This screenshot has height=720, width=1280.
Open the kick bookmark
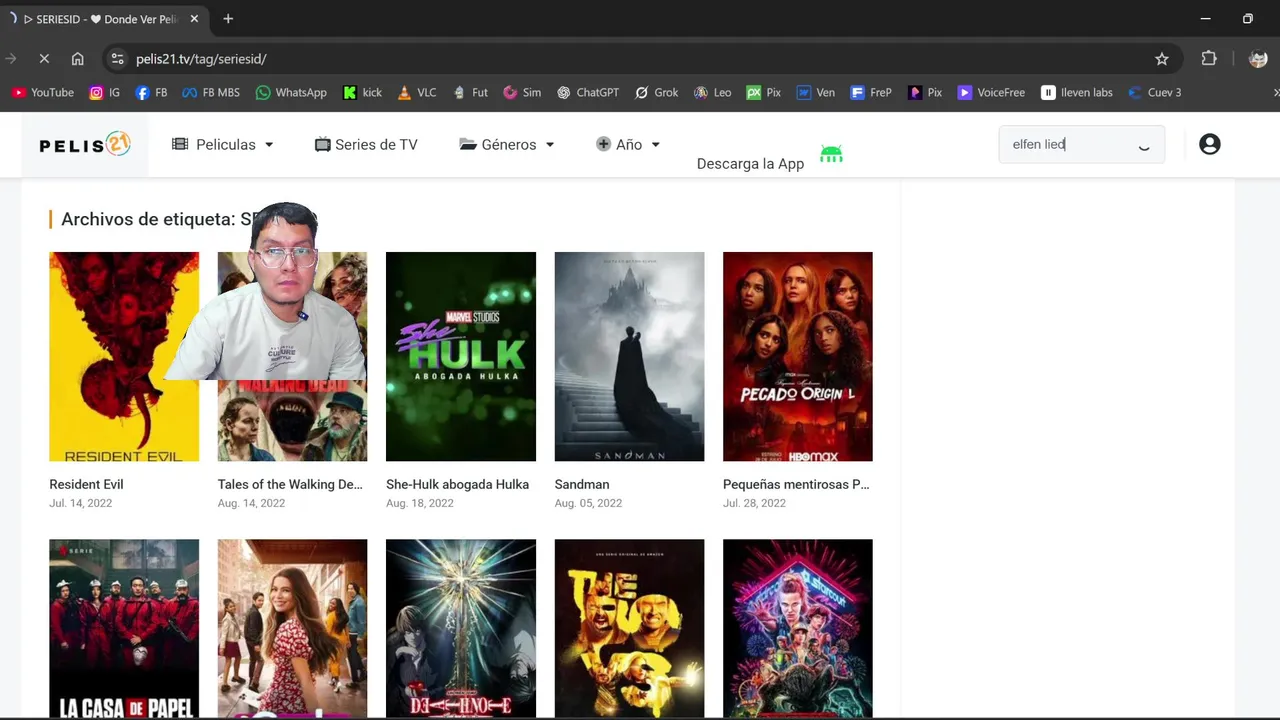pos(362,92)
